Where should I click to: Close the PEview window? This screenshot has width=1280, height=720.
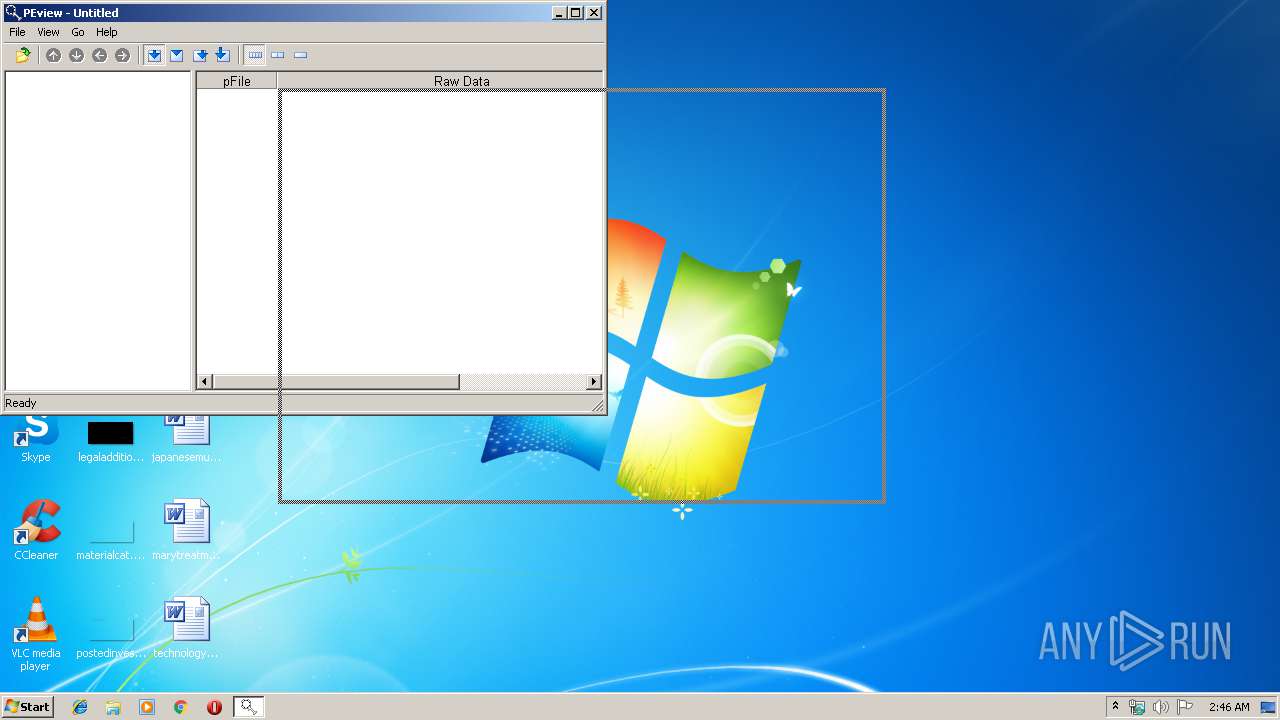[594, 12]
